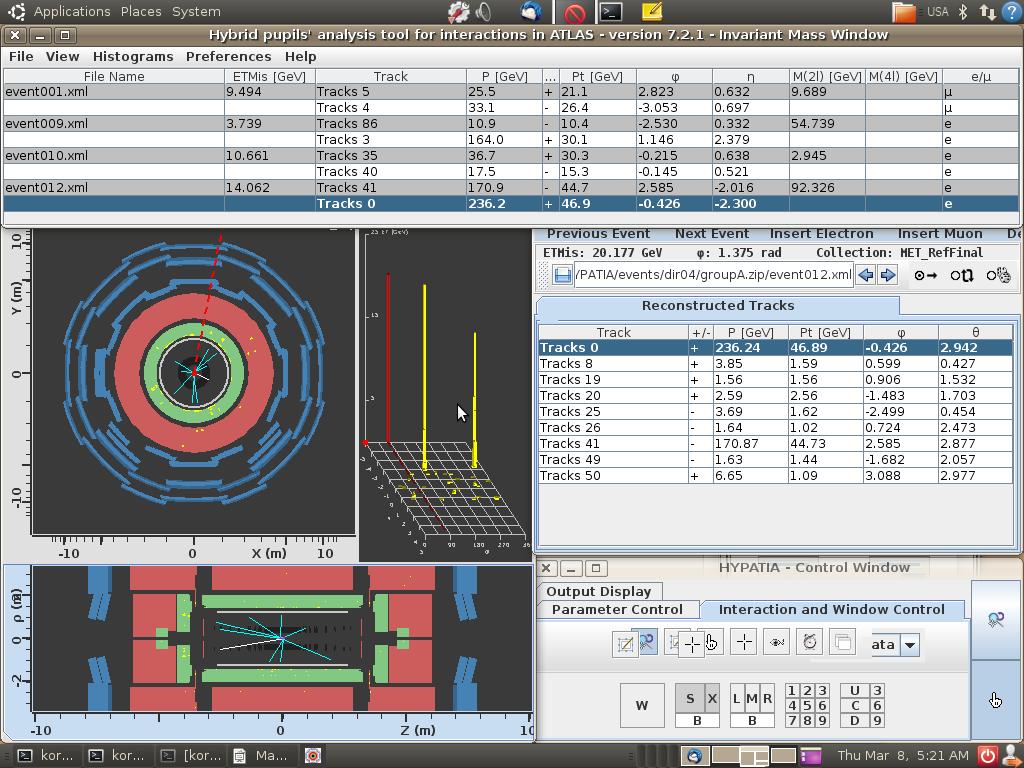Click the stacked windows icon

pos(842,643)
